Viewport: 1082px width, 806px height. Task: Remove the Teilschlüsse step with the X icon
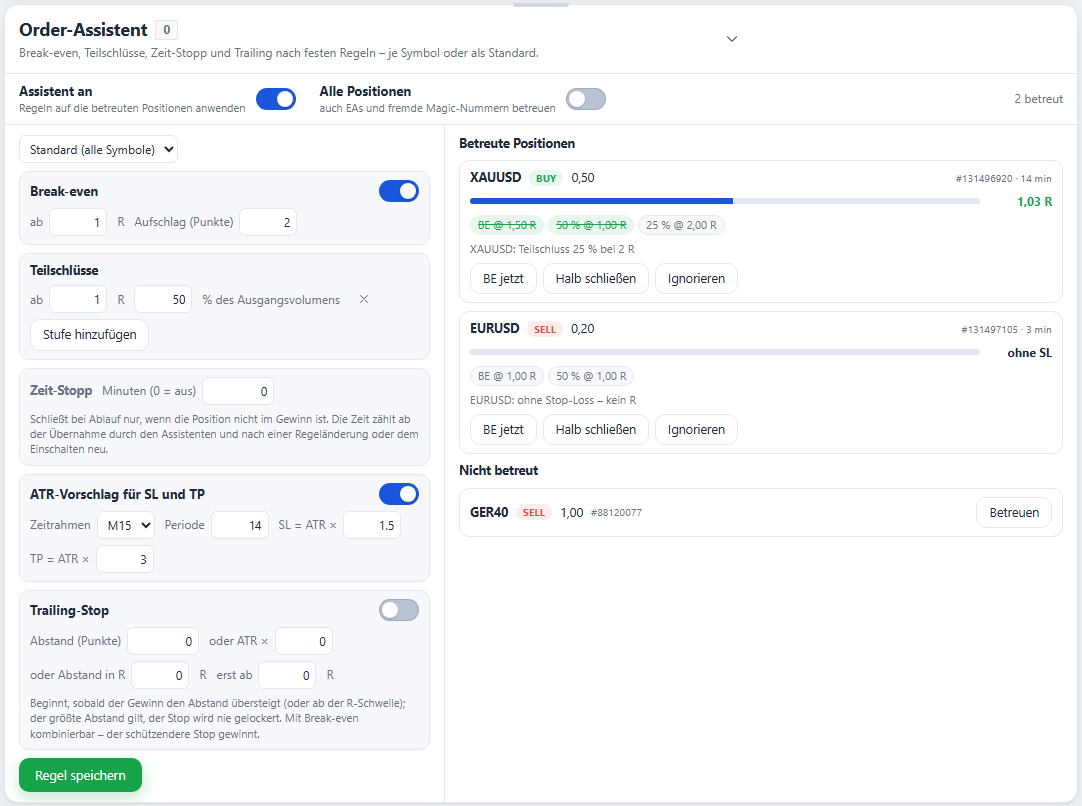coord(364,299)
